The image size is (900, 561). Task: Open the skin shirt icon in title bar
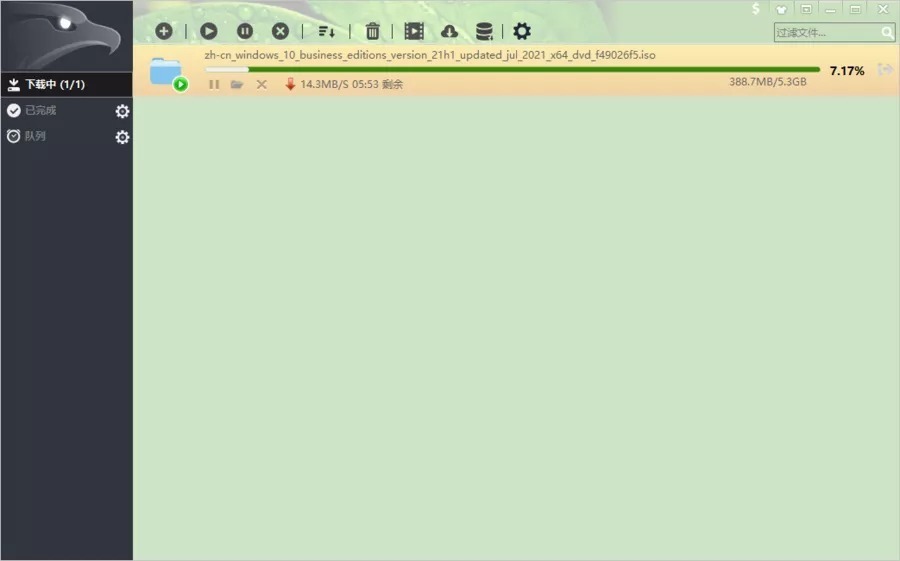781,9
